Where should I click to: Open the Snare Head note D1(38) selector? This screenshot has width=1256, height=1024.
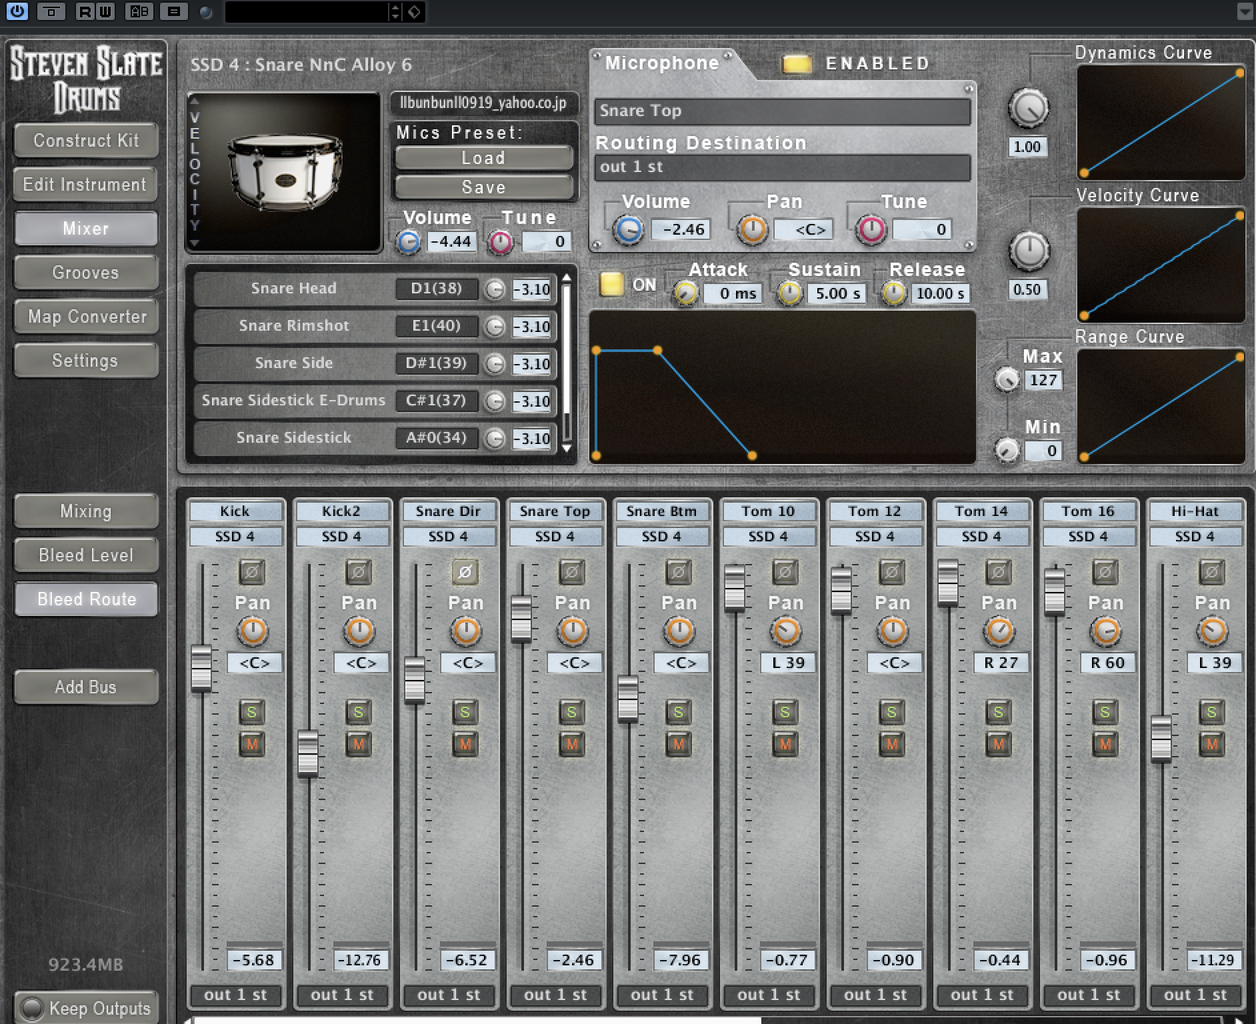click(436, 288)
